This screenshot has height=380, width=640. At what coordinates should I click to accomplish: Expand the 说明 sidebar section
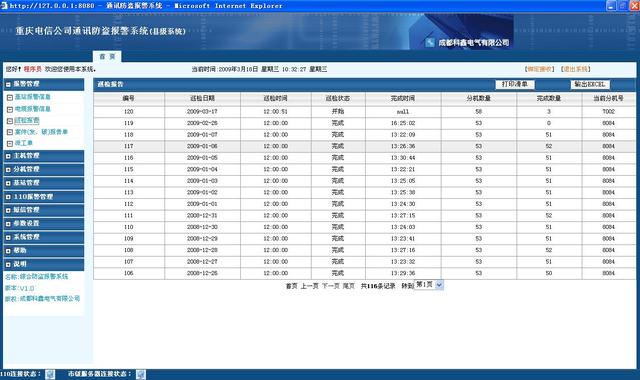coord(8,265)
